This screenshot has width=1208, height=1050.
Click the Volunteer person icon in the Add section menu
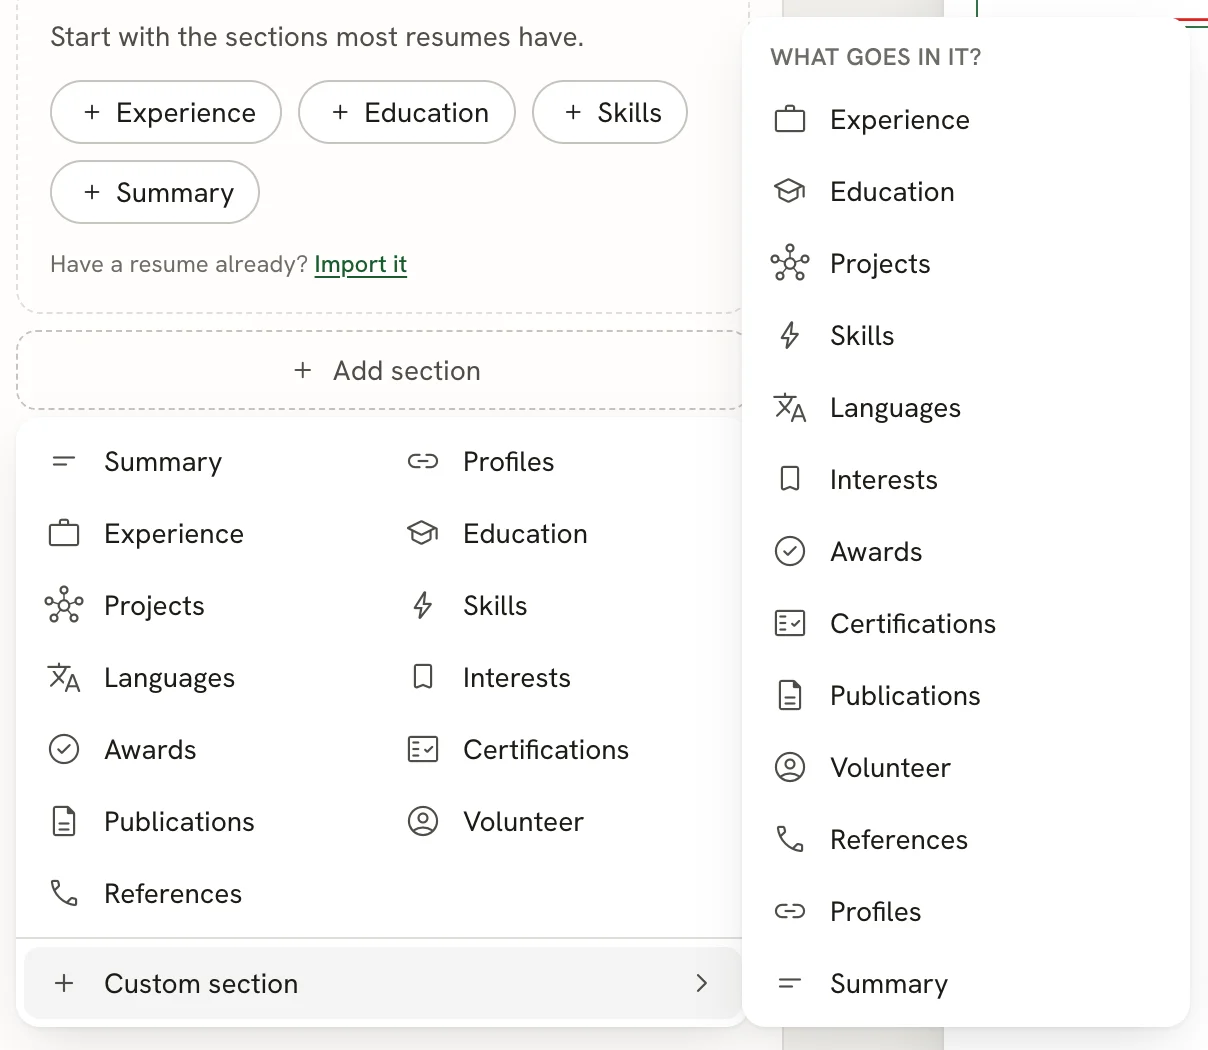[423, 822]
